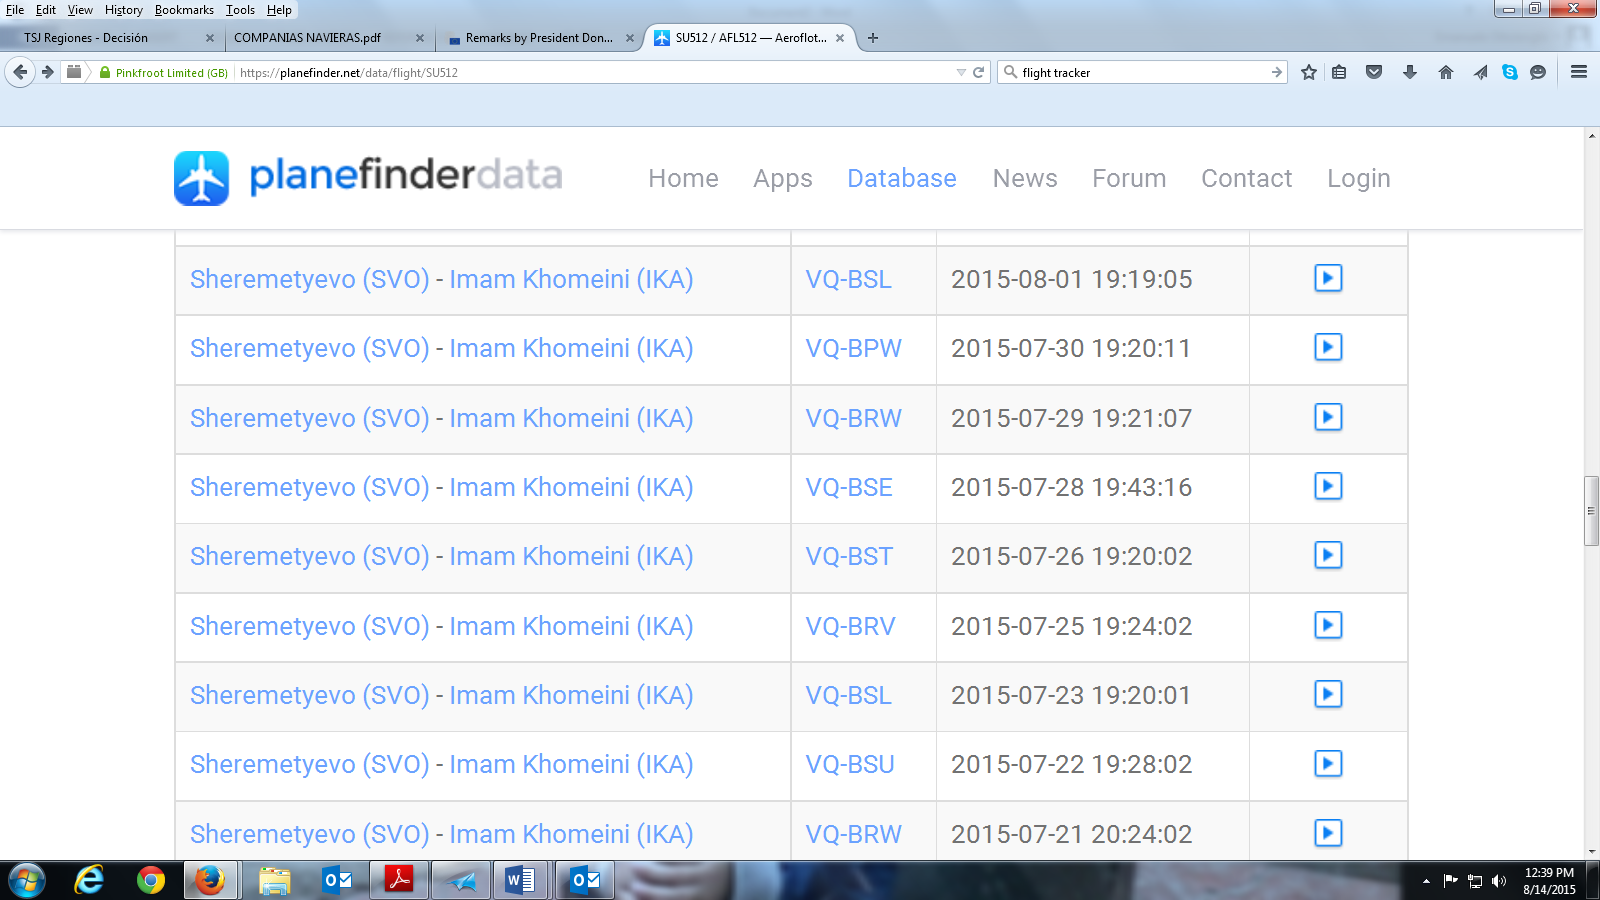Image resolution: width=1600 pixels, height=900 pixels.
Task: Open Windows Start button
Action: pos(27,881)
